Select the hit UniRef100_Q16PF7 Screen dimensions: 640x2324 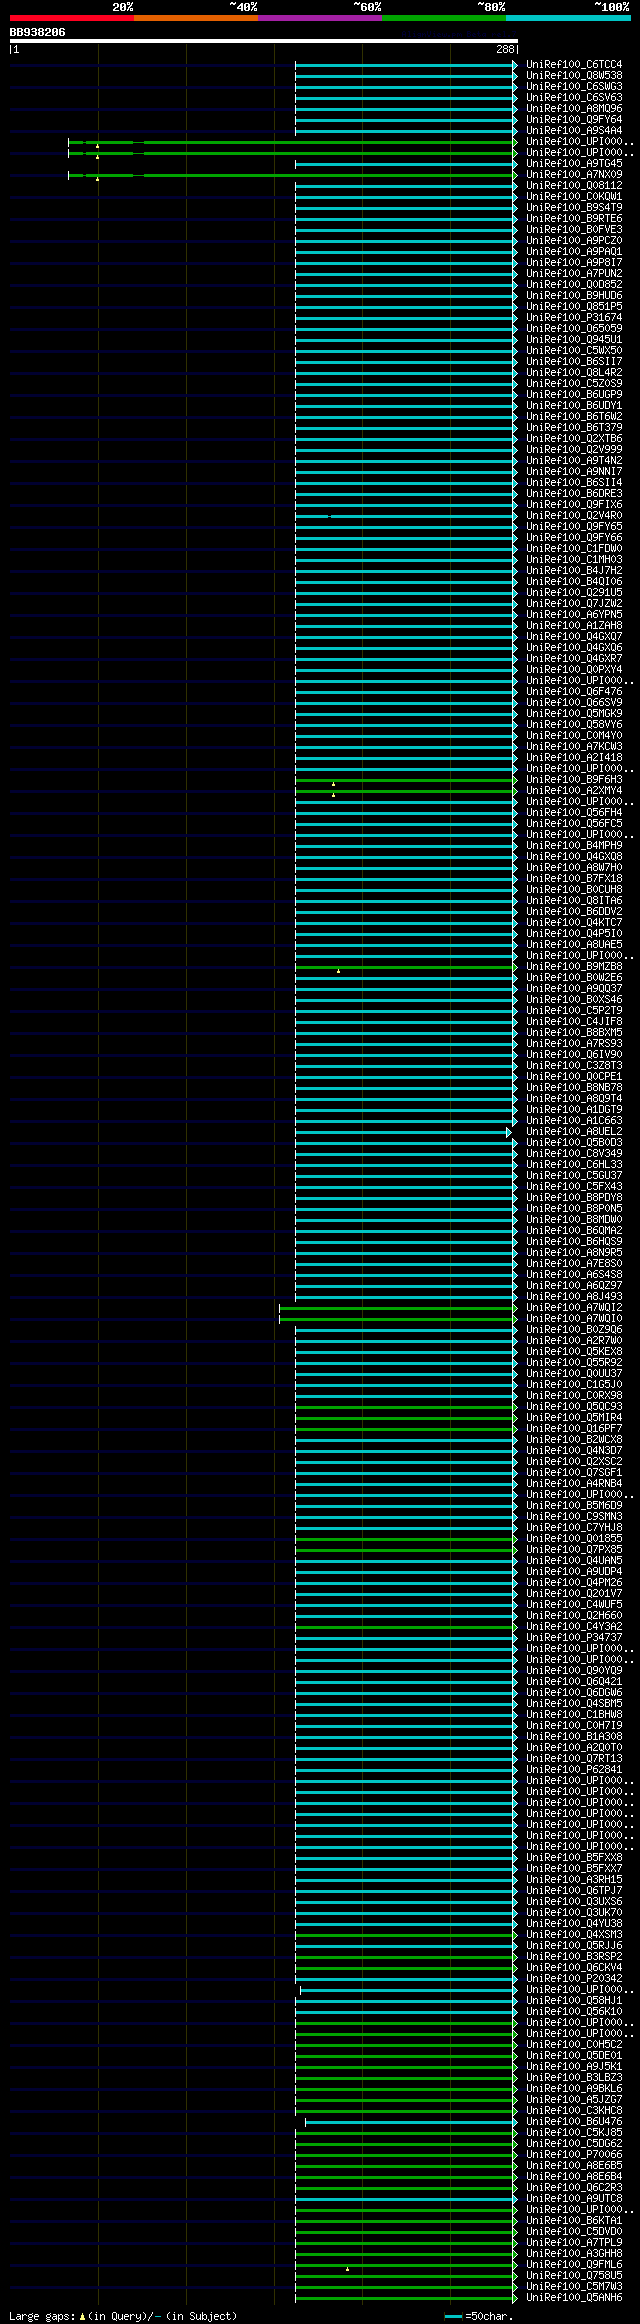click(574, 1429)
